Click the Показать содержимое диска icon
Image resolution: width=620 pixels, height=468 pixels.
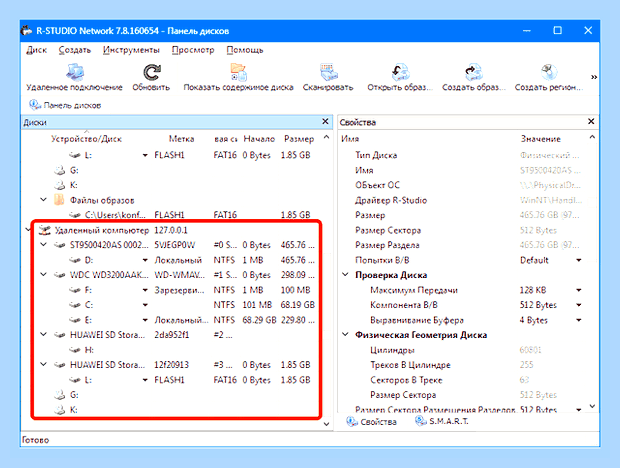pyautogui.click(x=239, y=72)
